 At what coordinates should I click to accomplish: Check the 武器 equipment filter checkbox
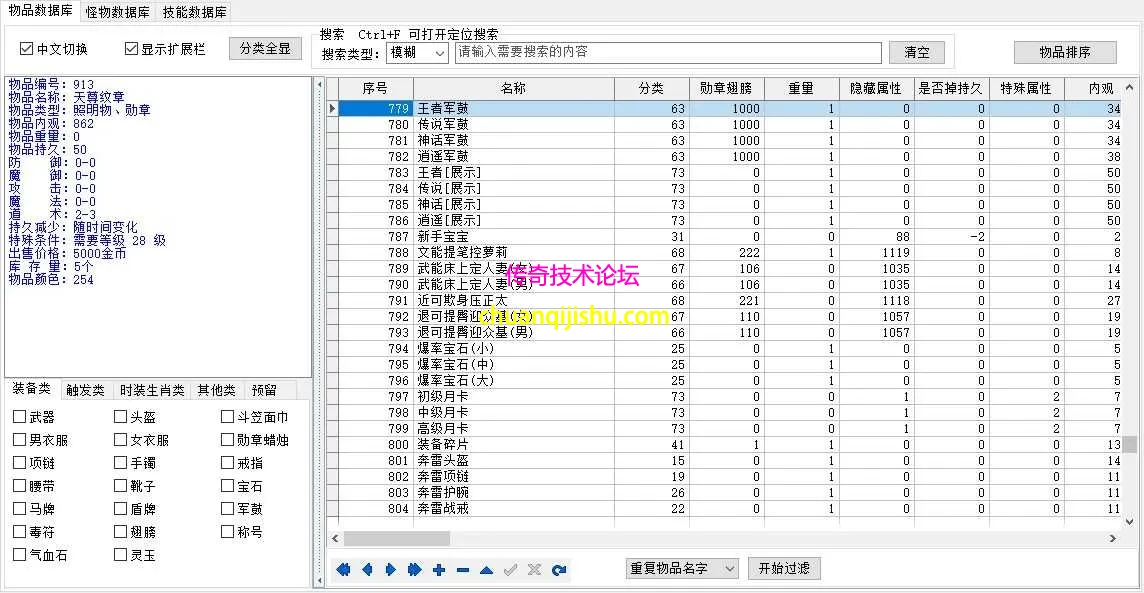pyautogui.click(x=17, y=416)
